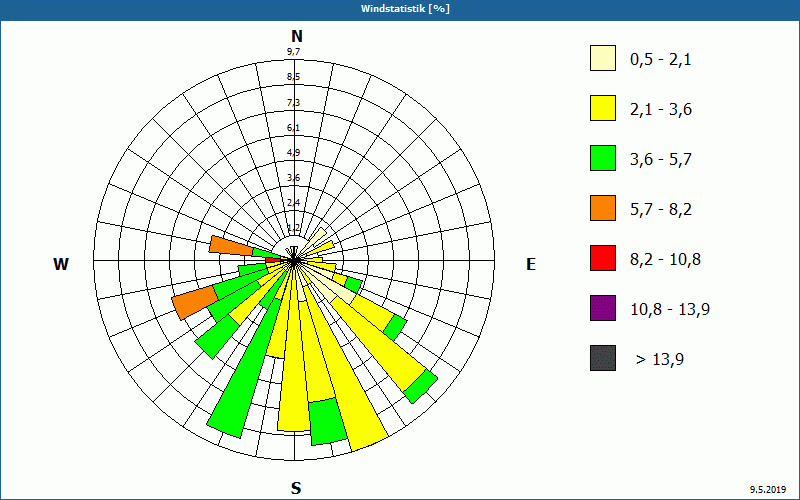This screenshot has height=500, width=800.
Task: Click the S compass label
Action: [296, 489]
